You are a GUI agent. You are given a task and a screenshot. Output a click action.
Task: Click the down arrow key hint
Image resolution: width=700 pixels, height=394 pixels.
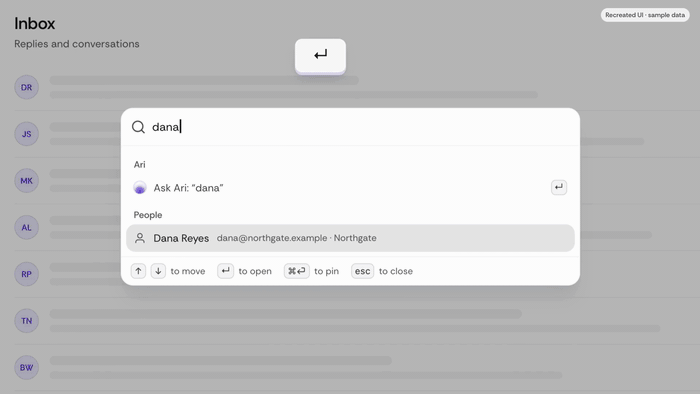click(158, 271)
